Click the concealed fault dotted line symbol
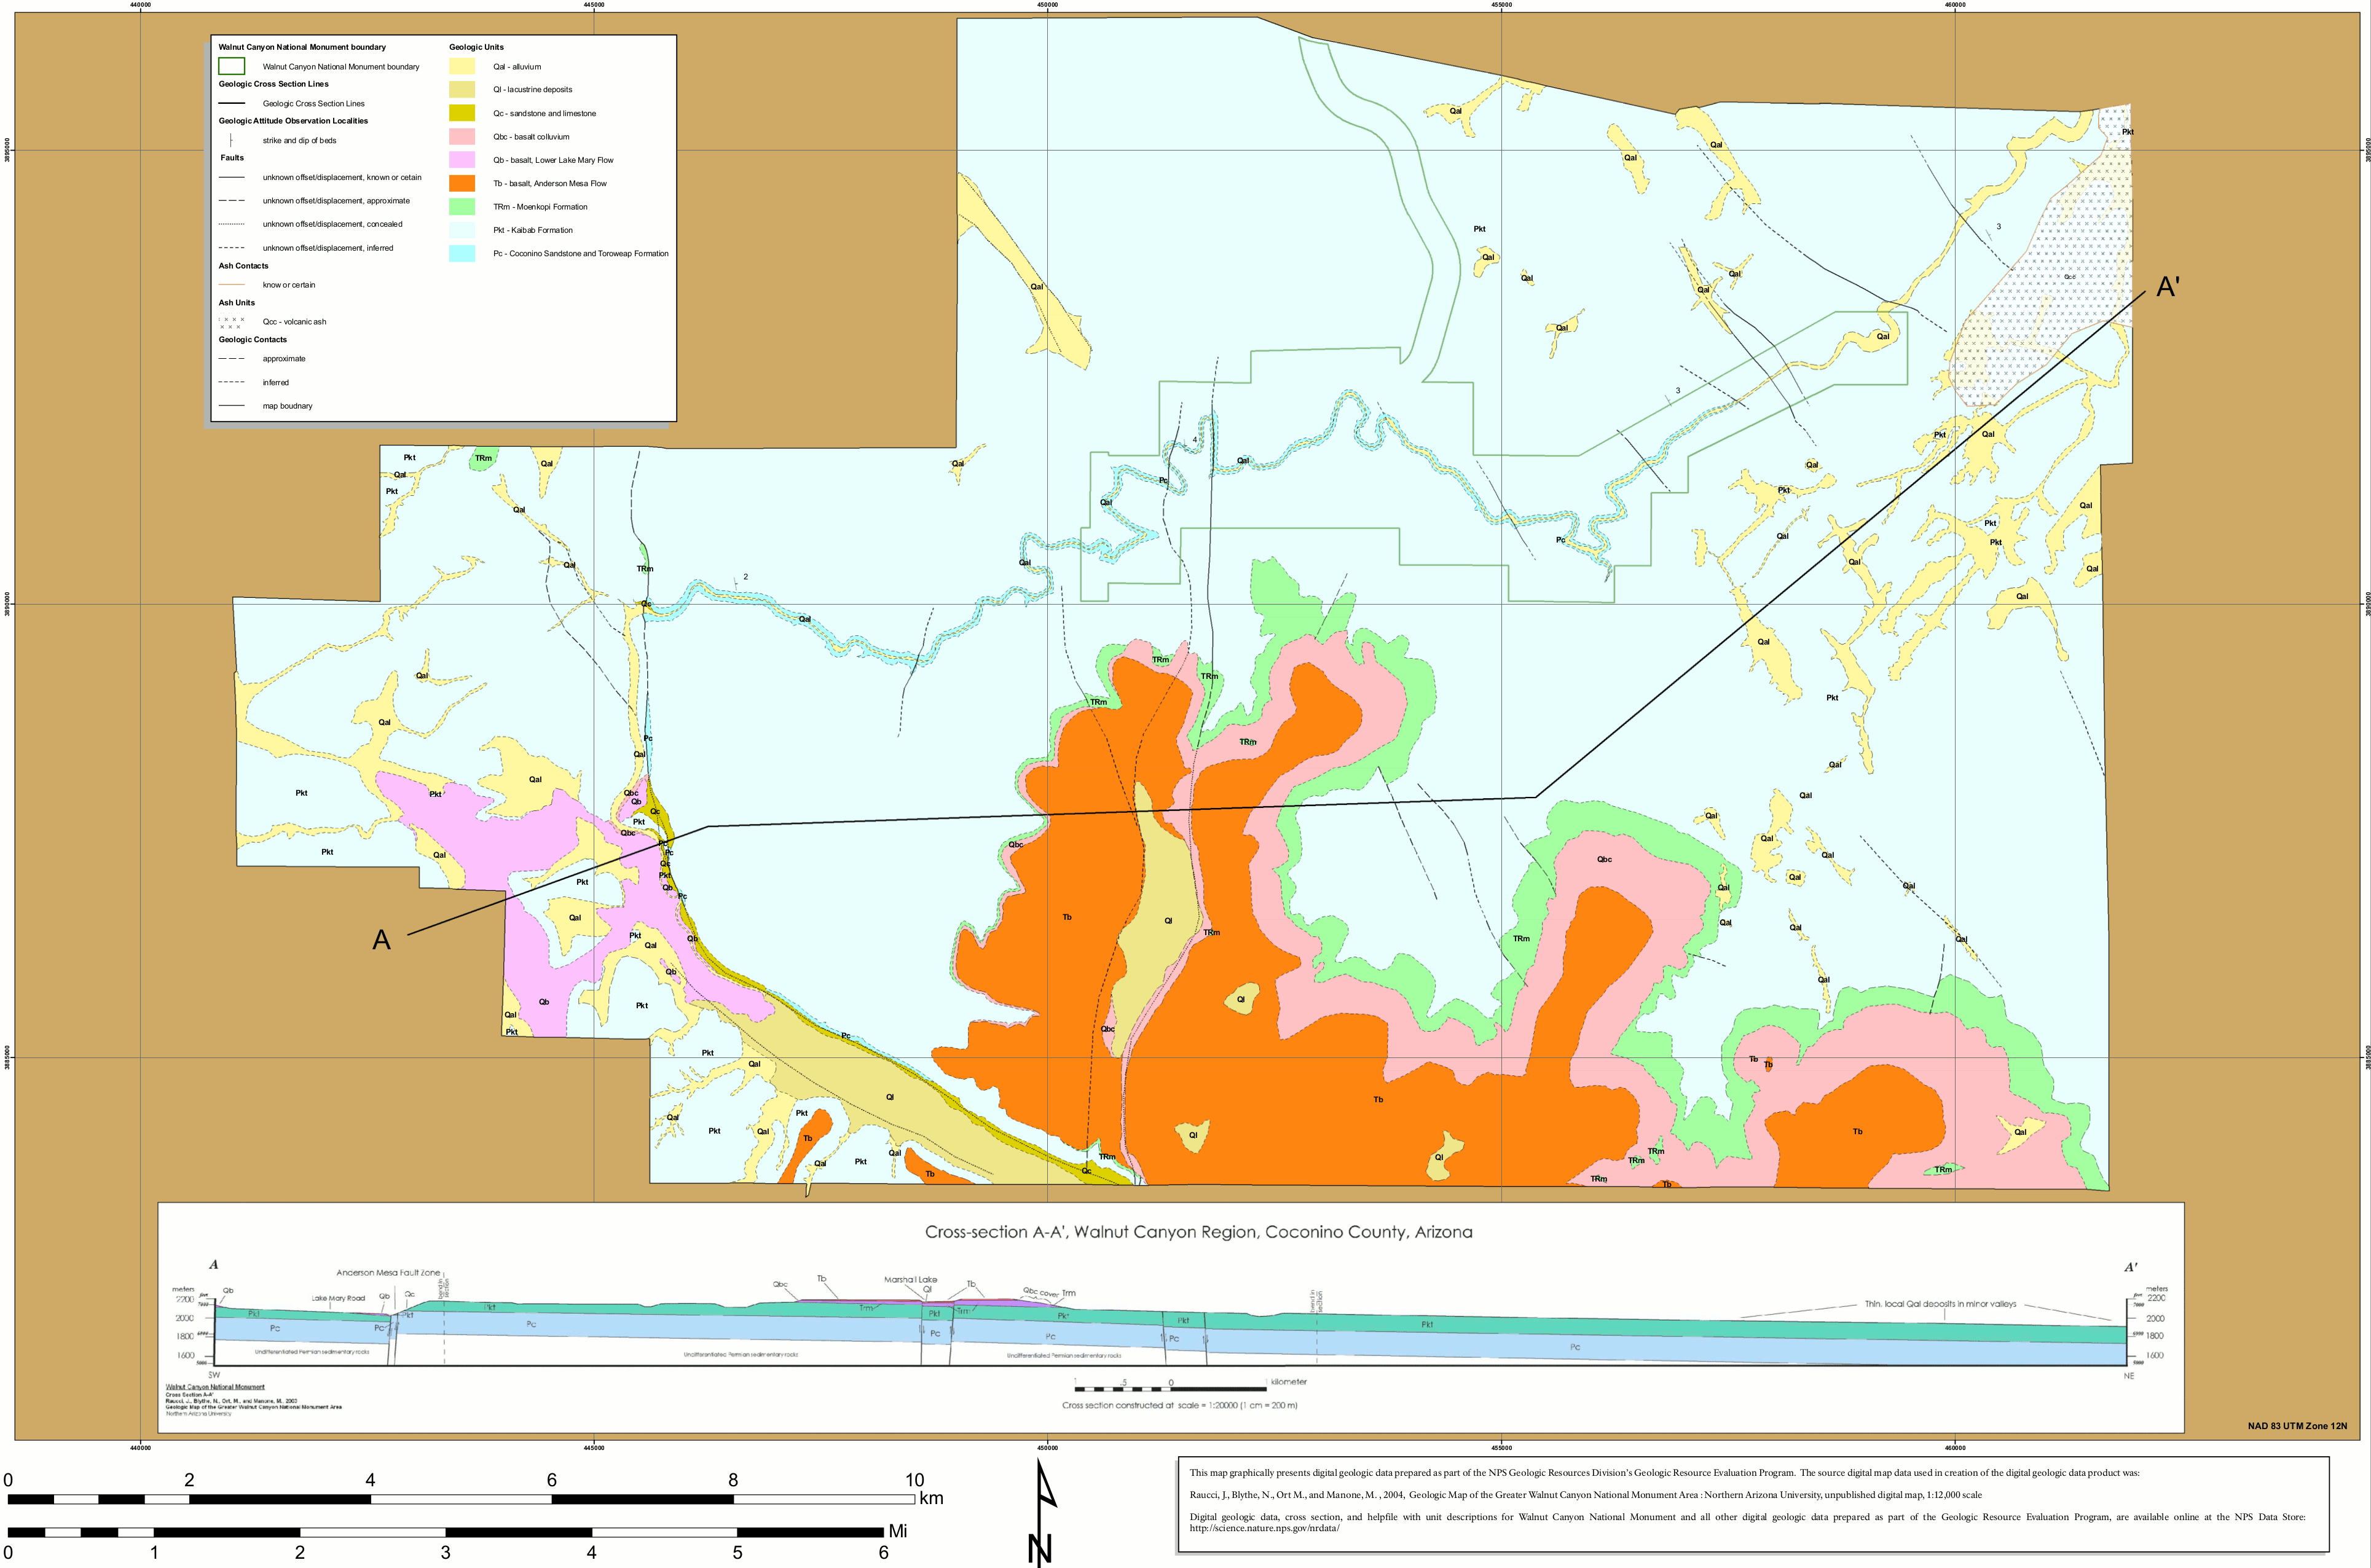 click(x=231, y=224)
